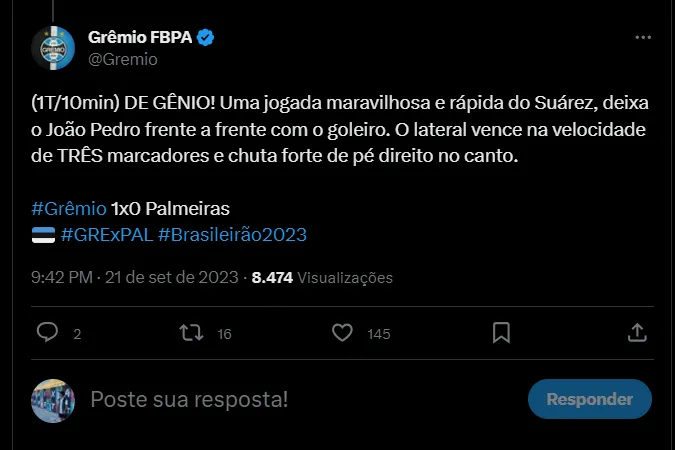Viewport: 675px width, 450px height.
Task: Click the 9:42 PM timestamp link
Action: (64, 277)
